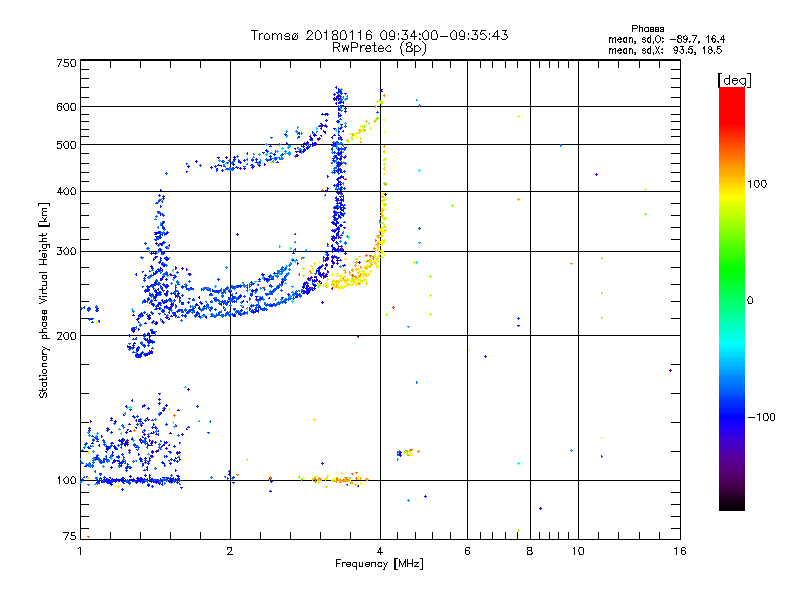This screenshot has height=600, width=800.
Task: Click the orange echo cluster on 100 km line
Action: coord(339,479)
